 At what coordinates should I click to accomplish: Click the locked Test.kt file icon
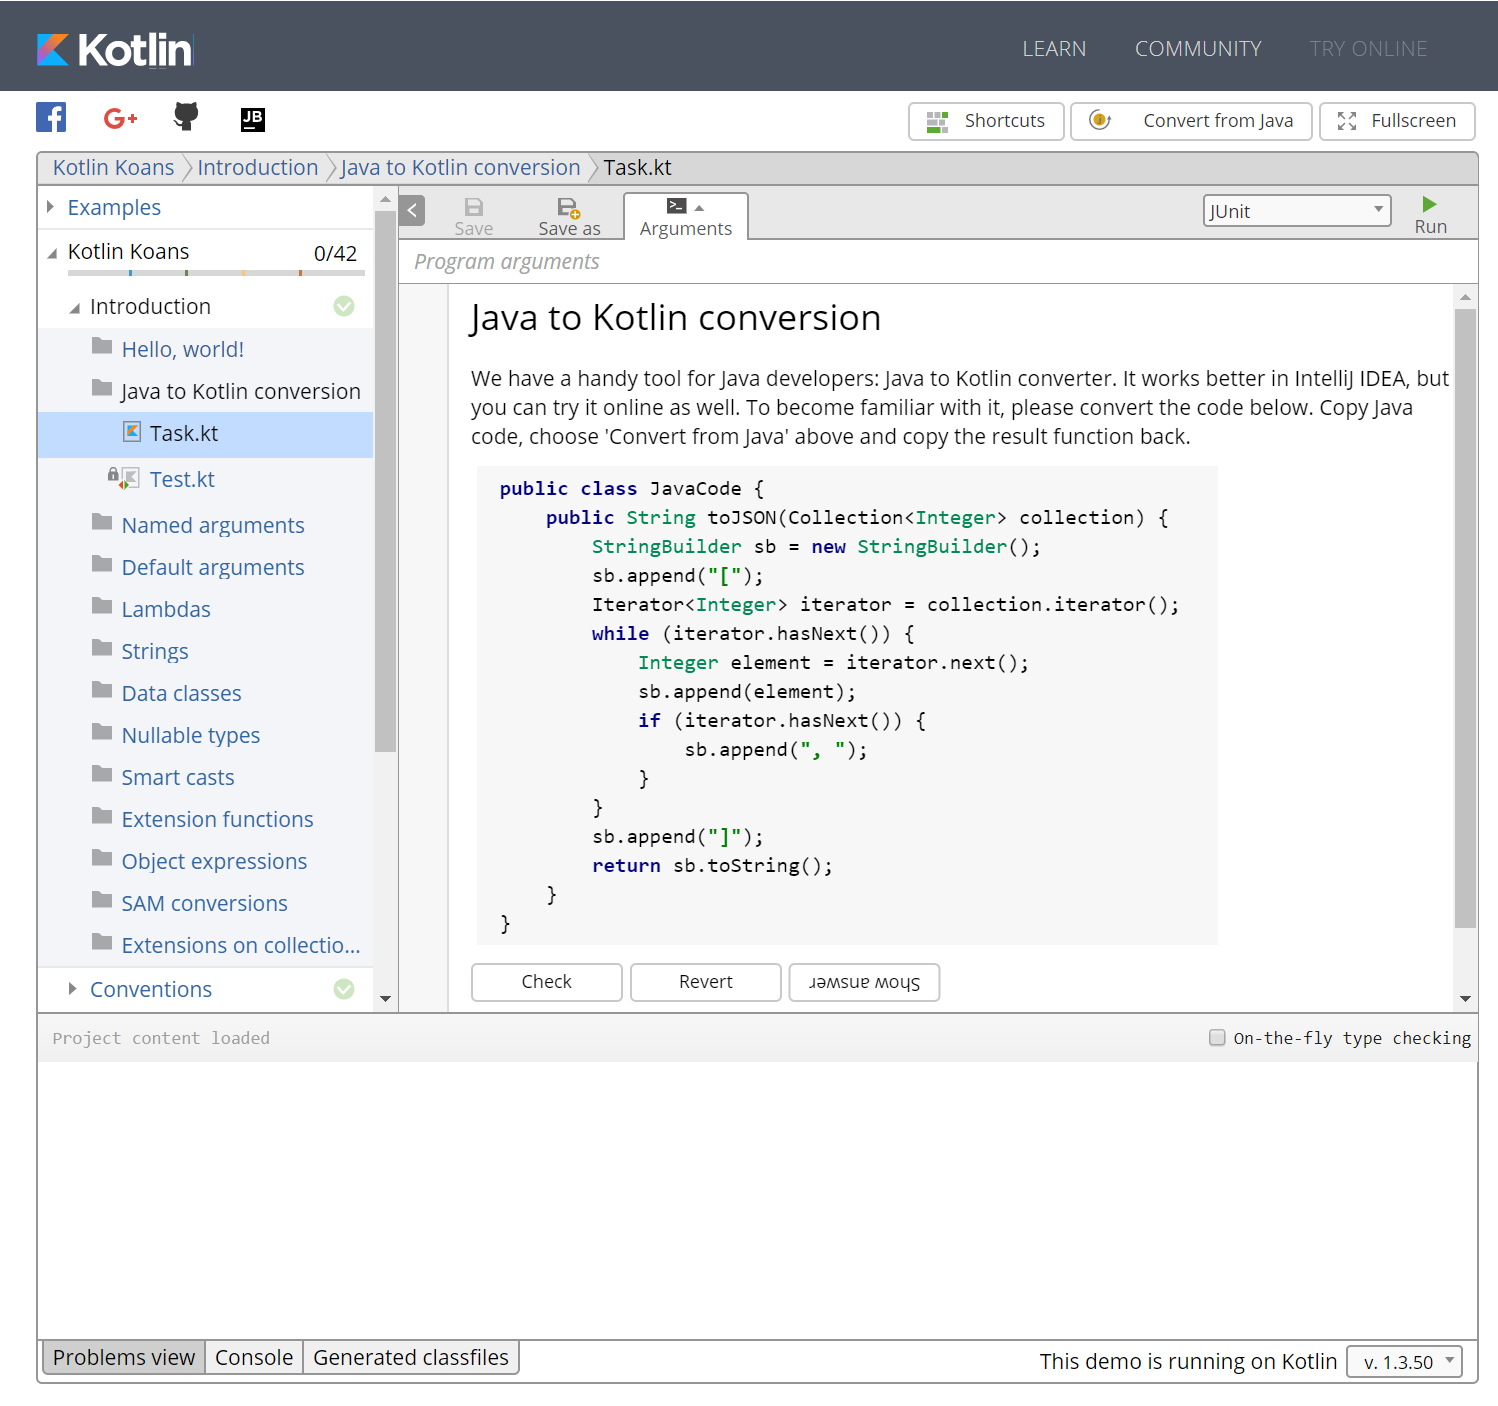pyautogui.click(x=123, y=478)
